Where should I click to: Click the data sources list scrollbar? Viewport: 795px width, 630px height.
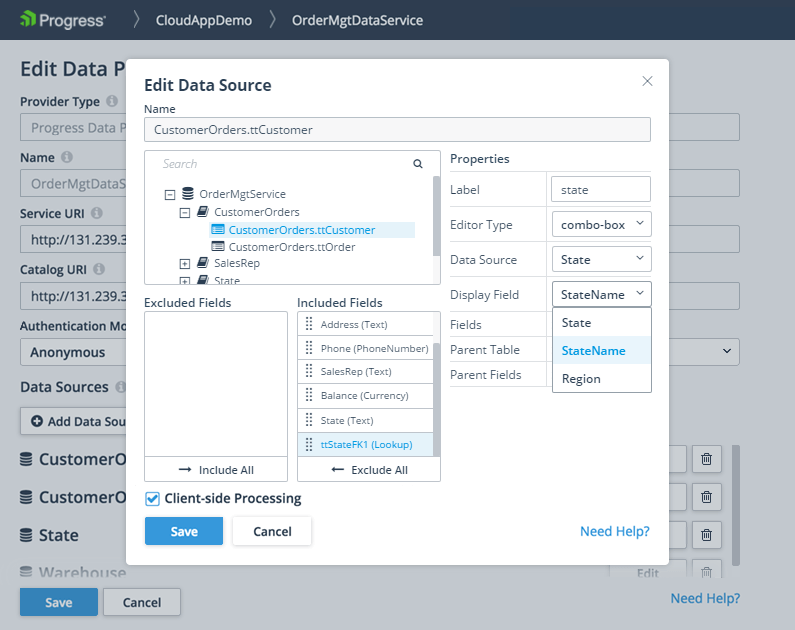pos(736,505)
